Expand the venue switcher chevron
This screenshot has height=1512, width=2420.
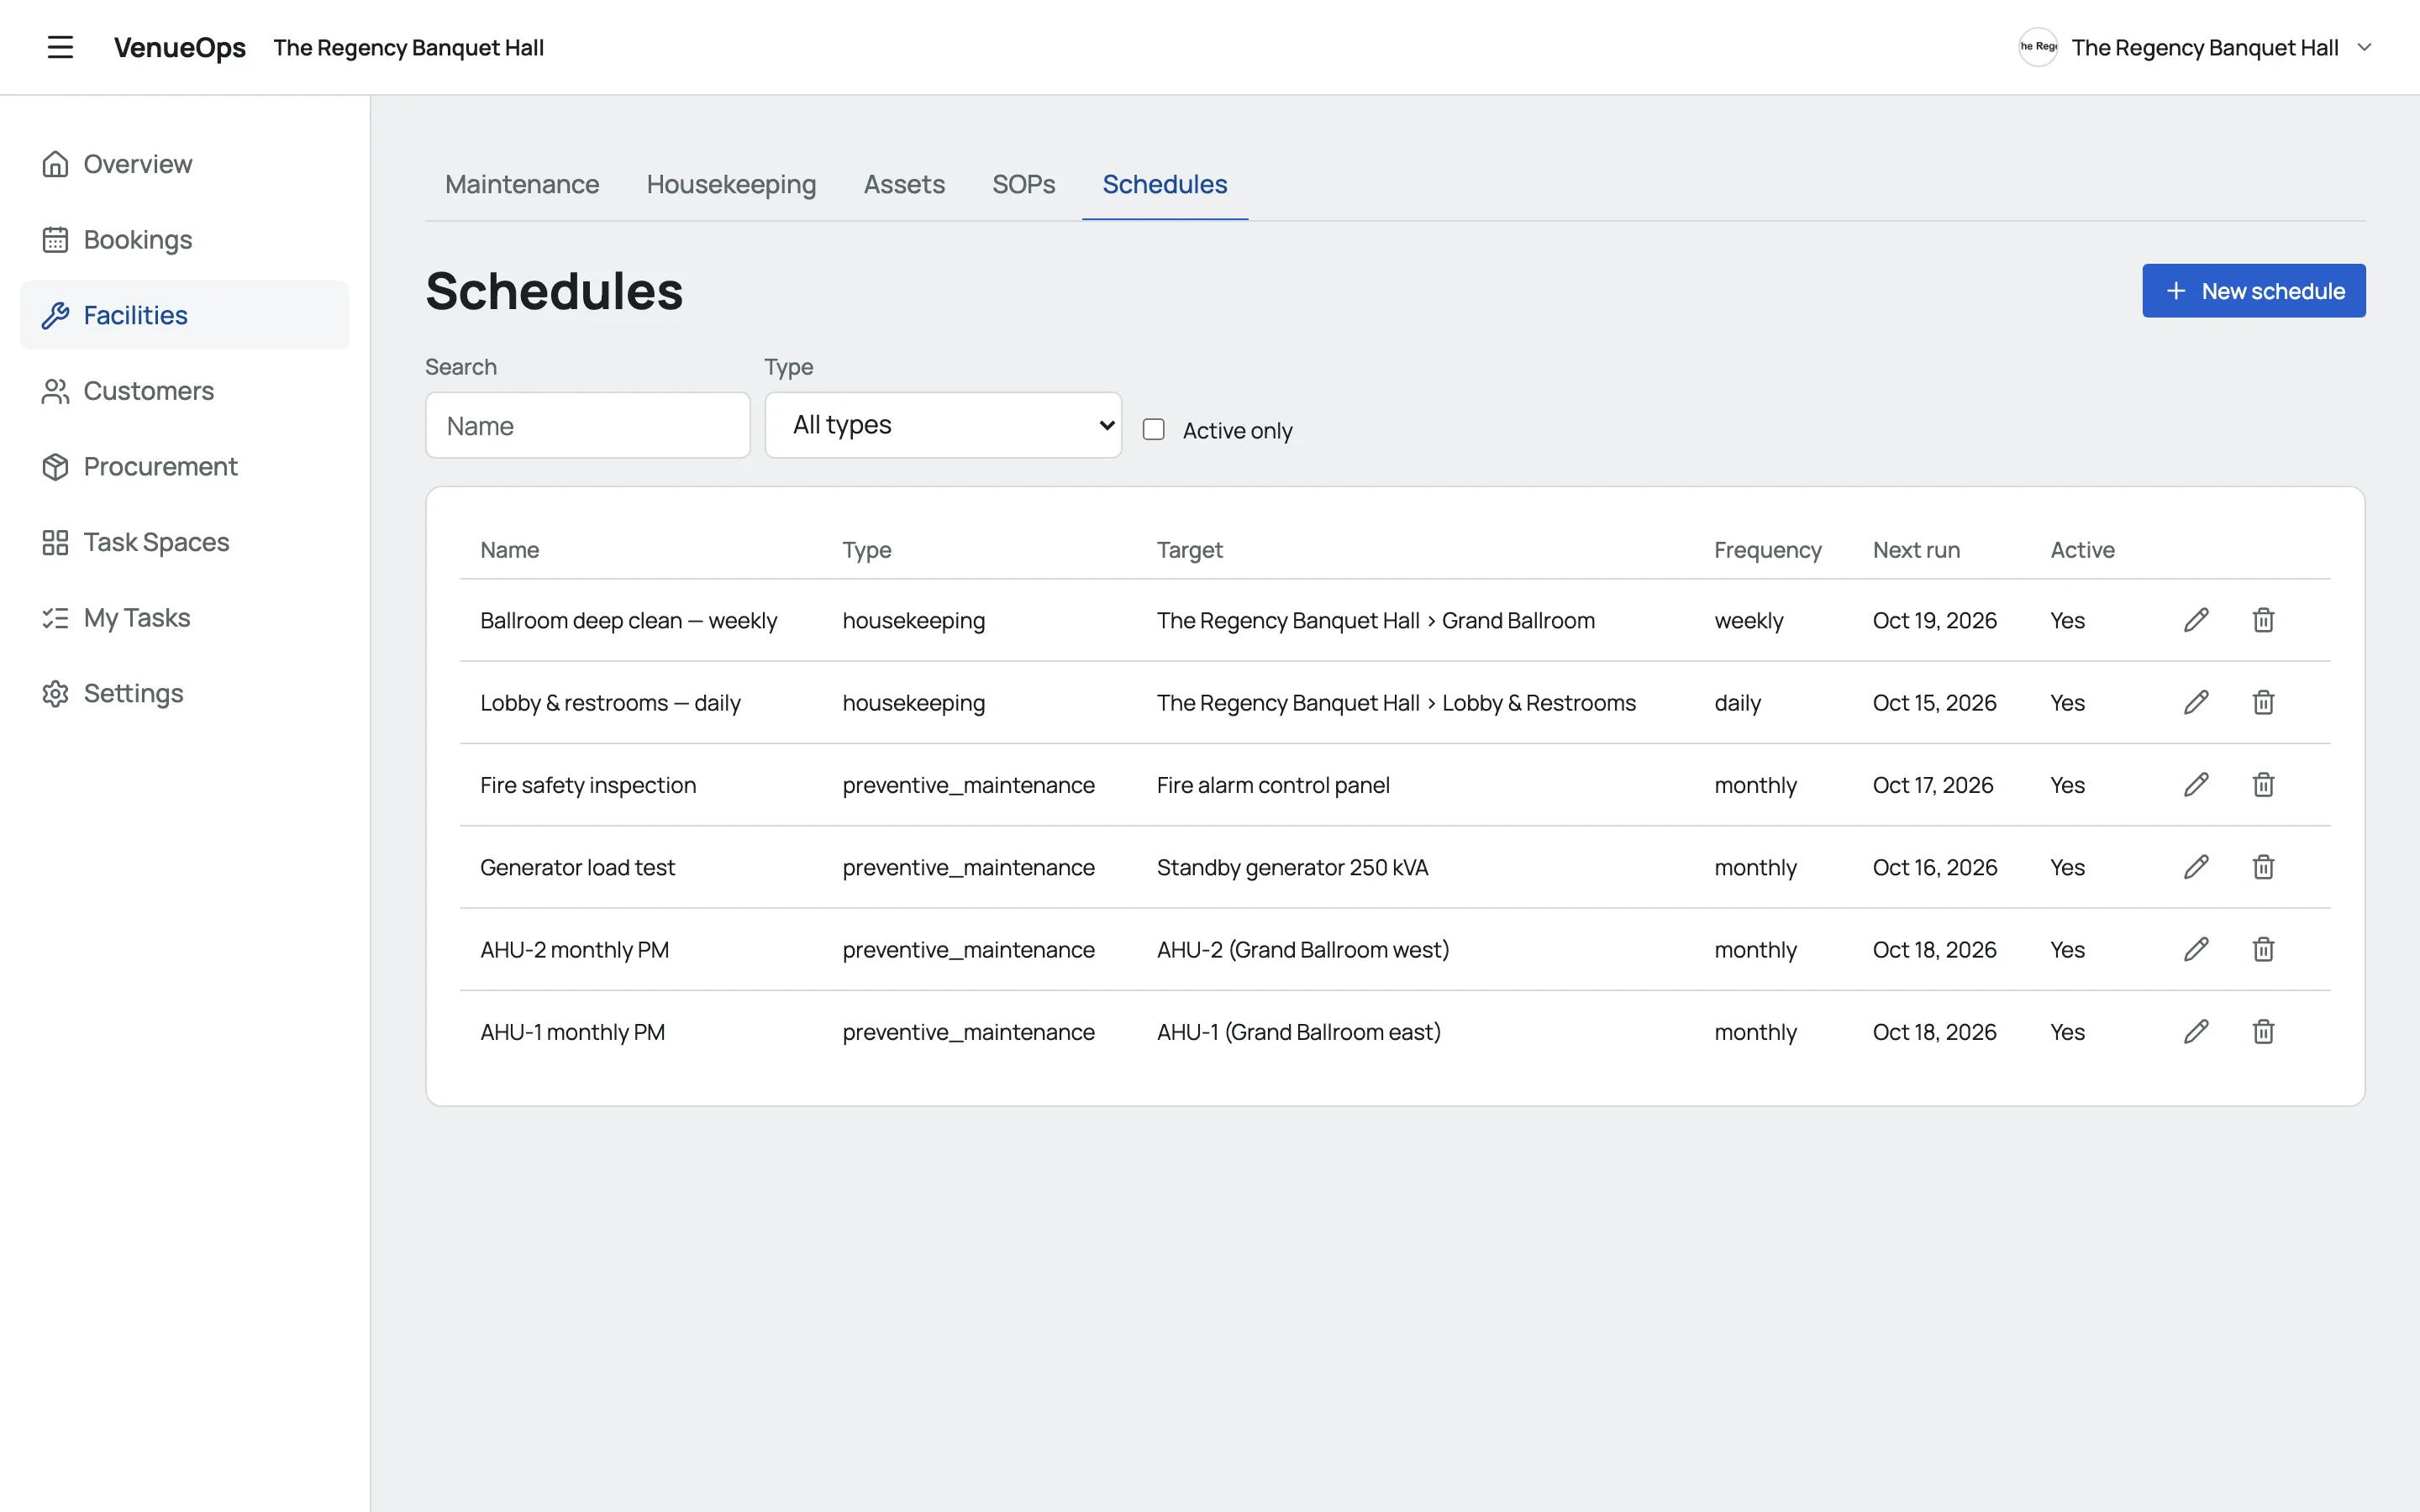click(x=2364, y=47)
